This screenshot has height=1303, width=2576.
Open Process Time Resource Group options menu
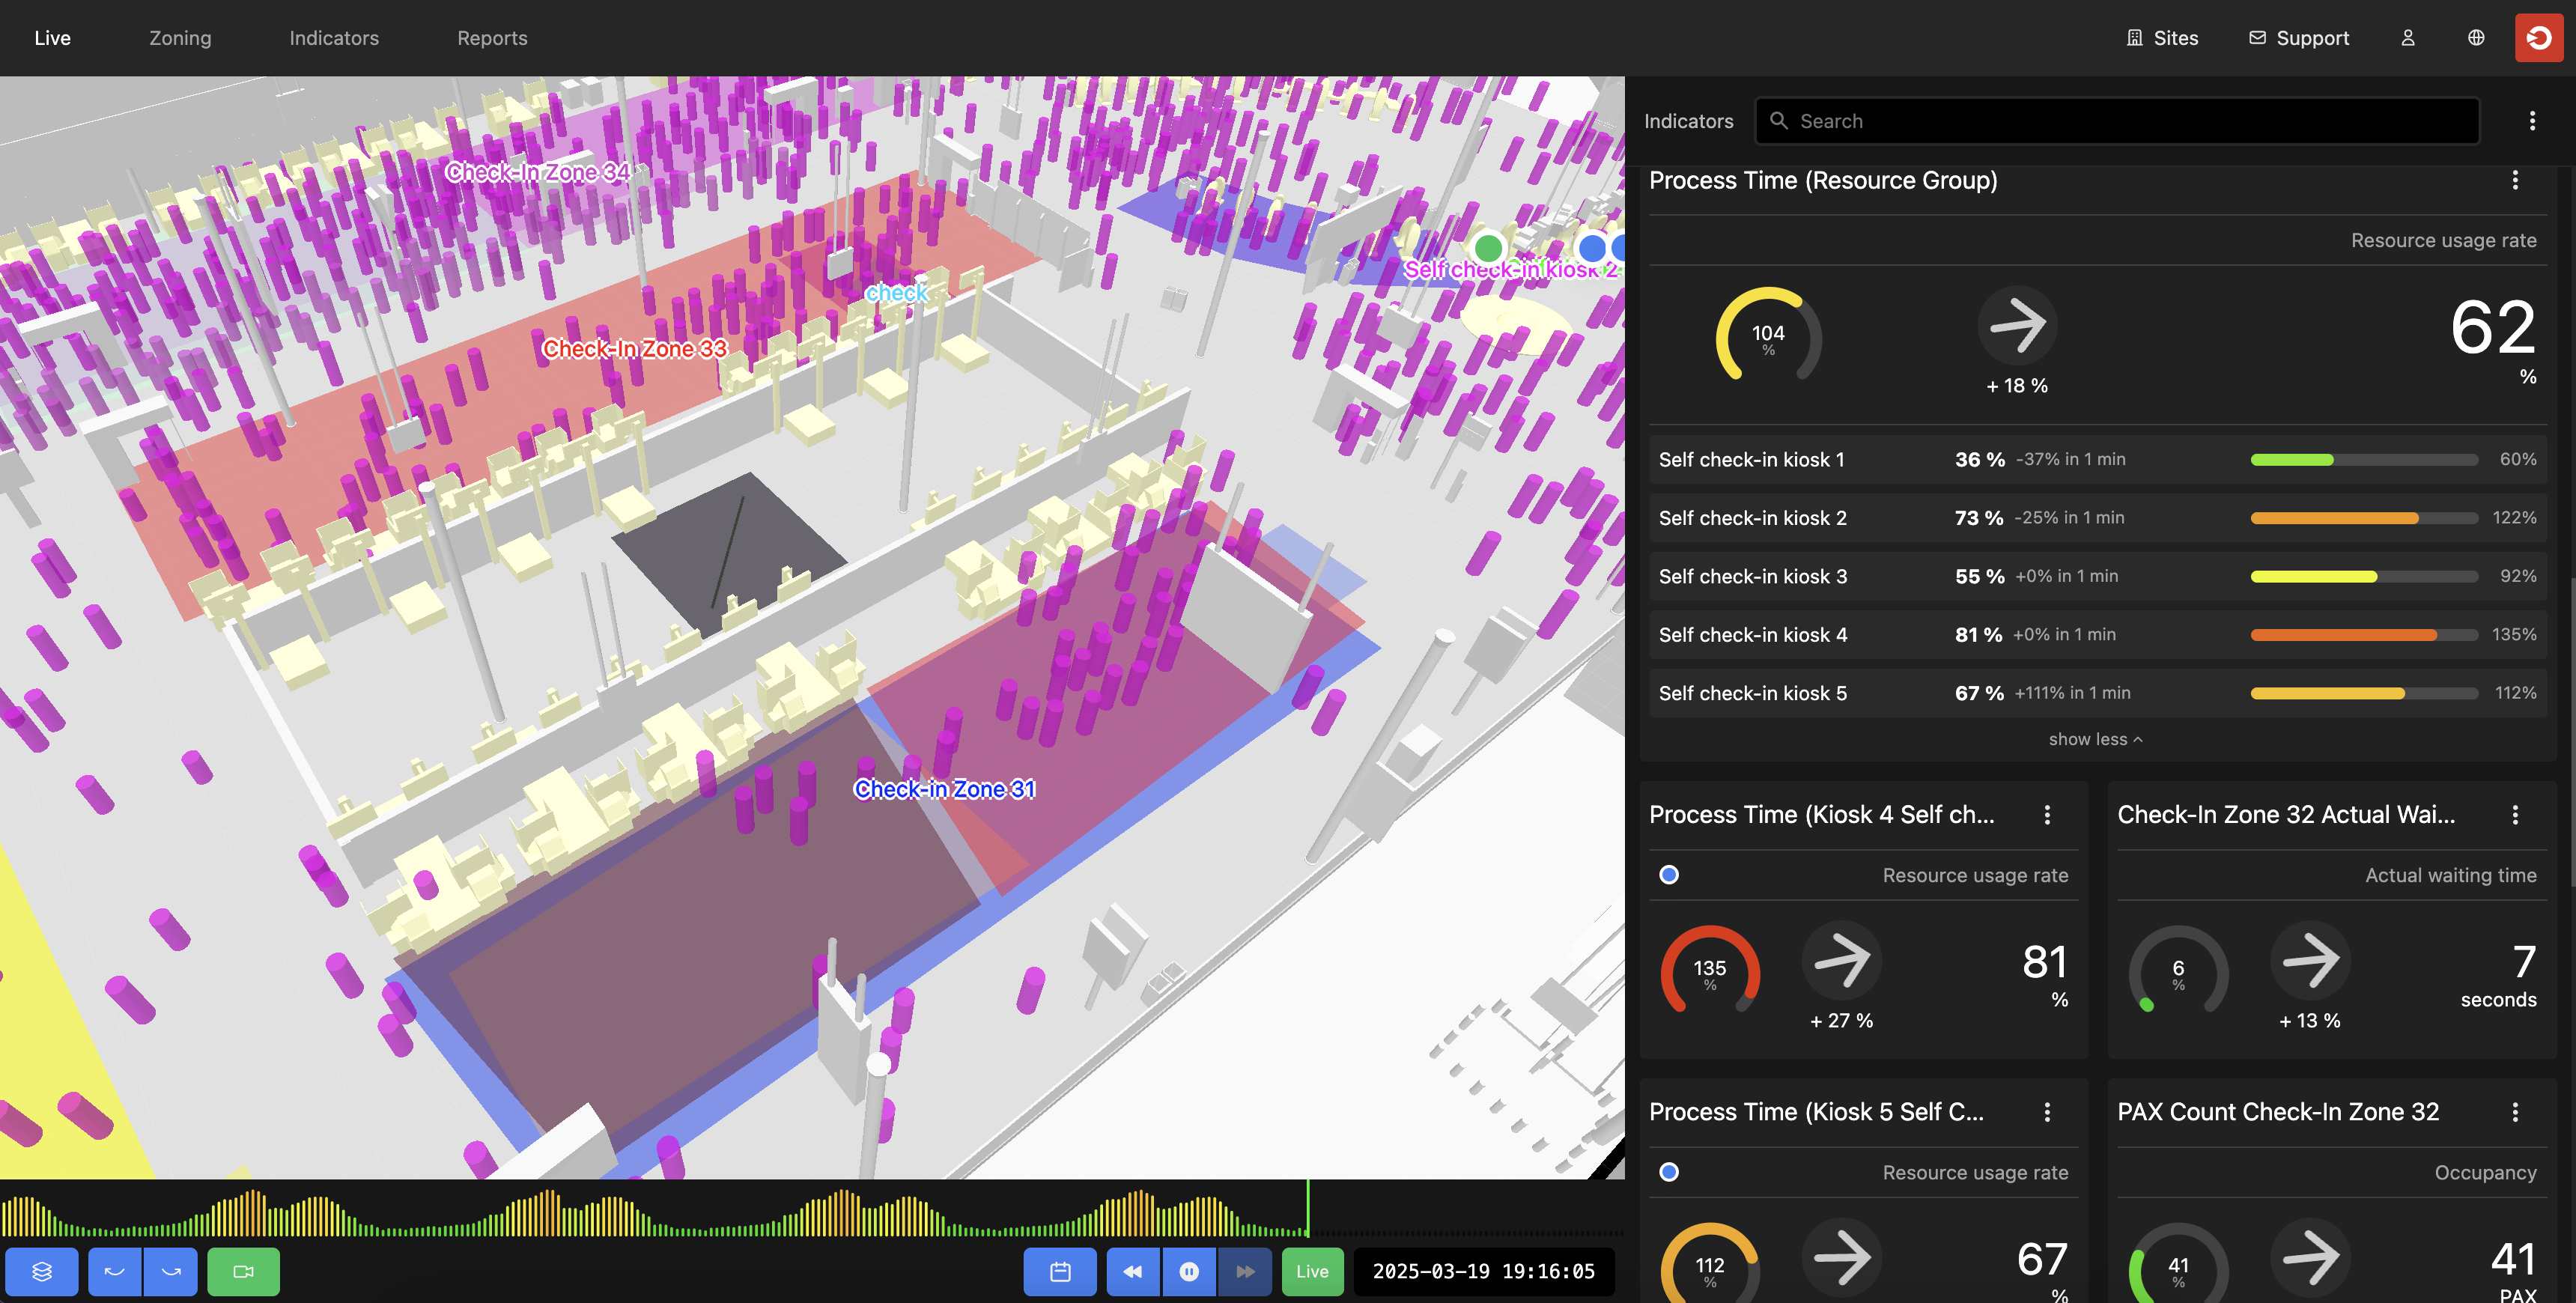point(2515,180)
